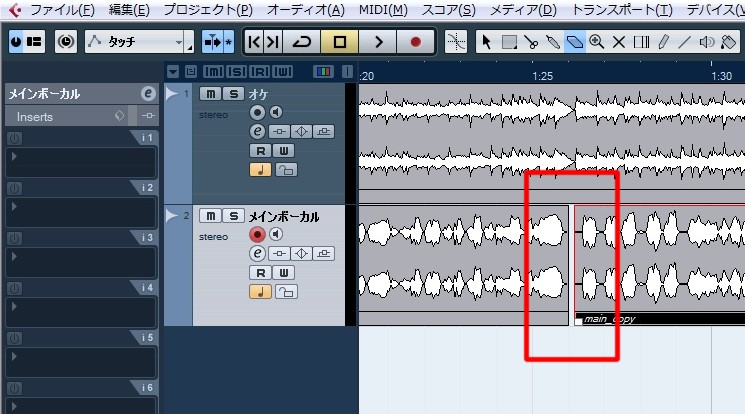Viewport: 745px width, 414px height.
Task: Disable record enable on メインボーカル track
Action: 257,234
